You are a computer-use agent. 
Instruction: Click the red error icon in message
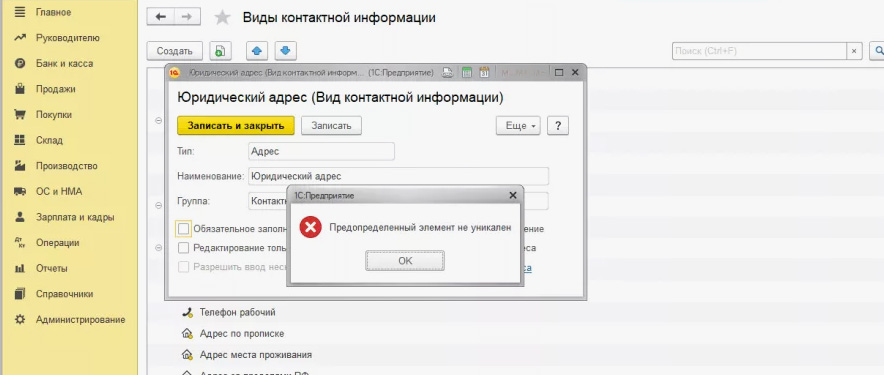[x=310, y=227]
